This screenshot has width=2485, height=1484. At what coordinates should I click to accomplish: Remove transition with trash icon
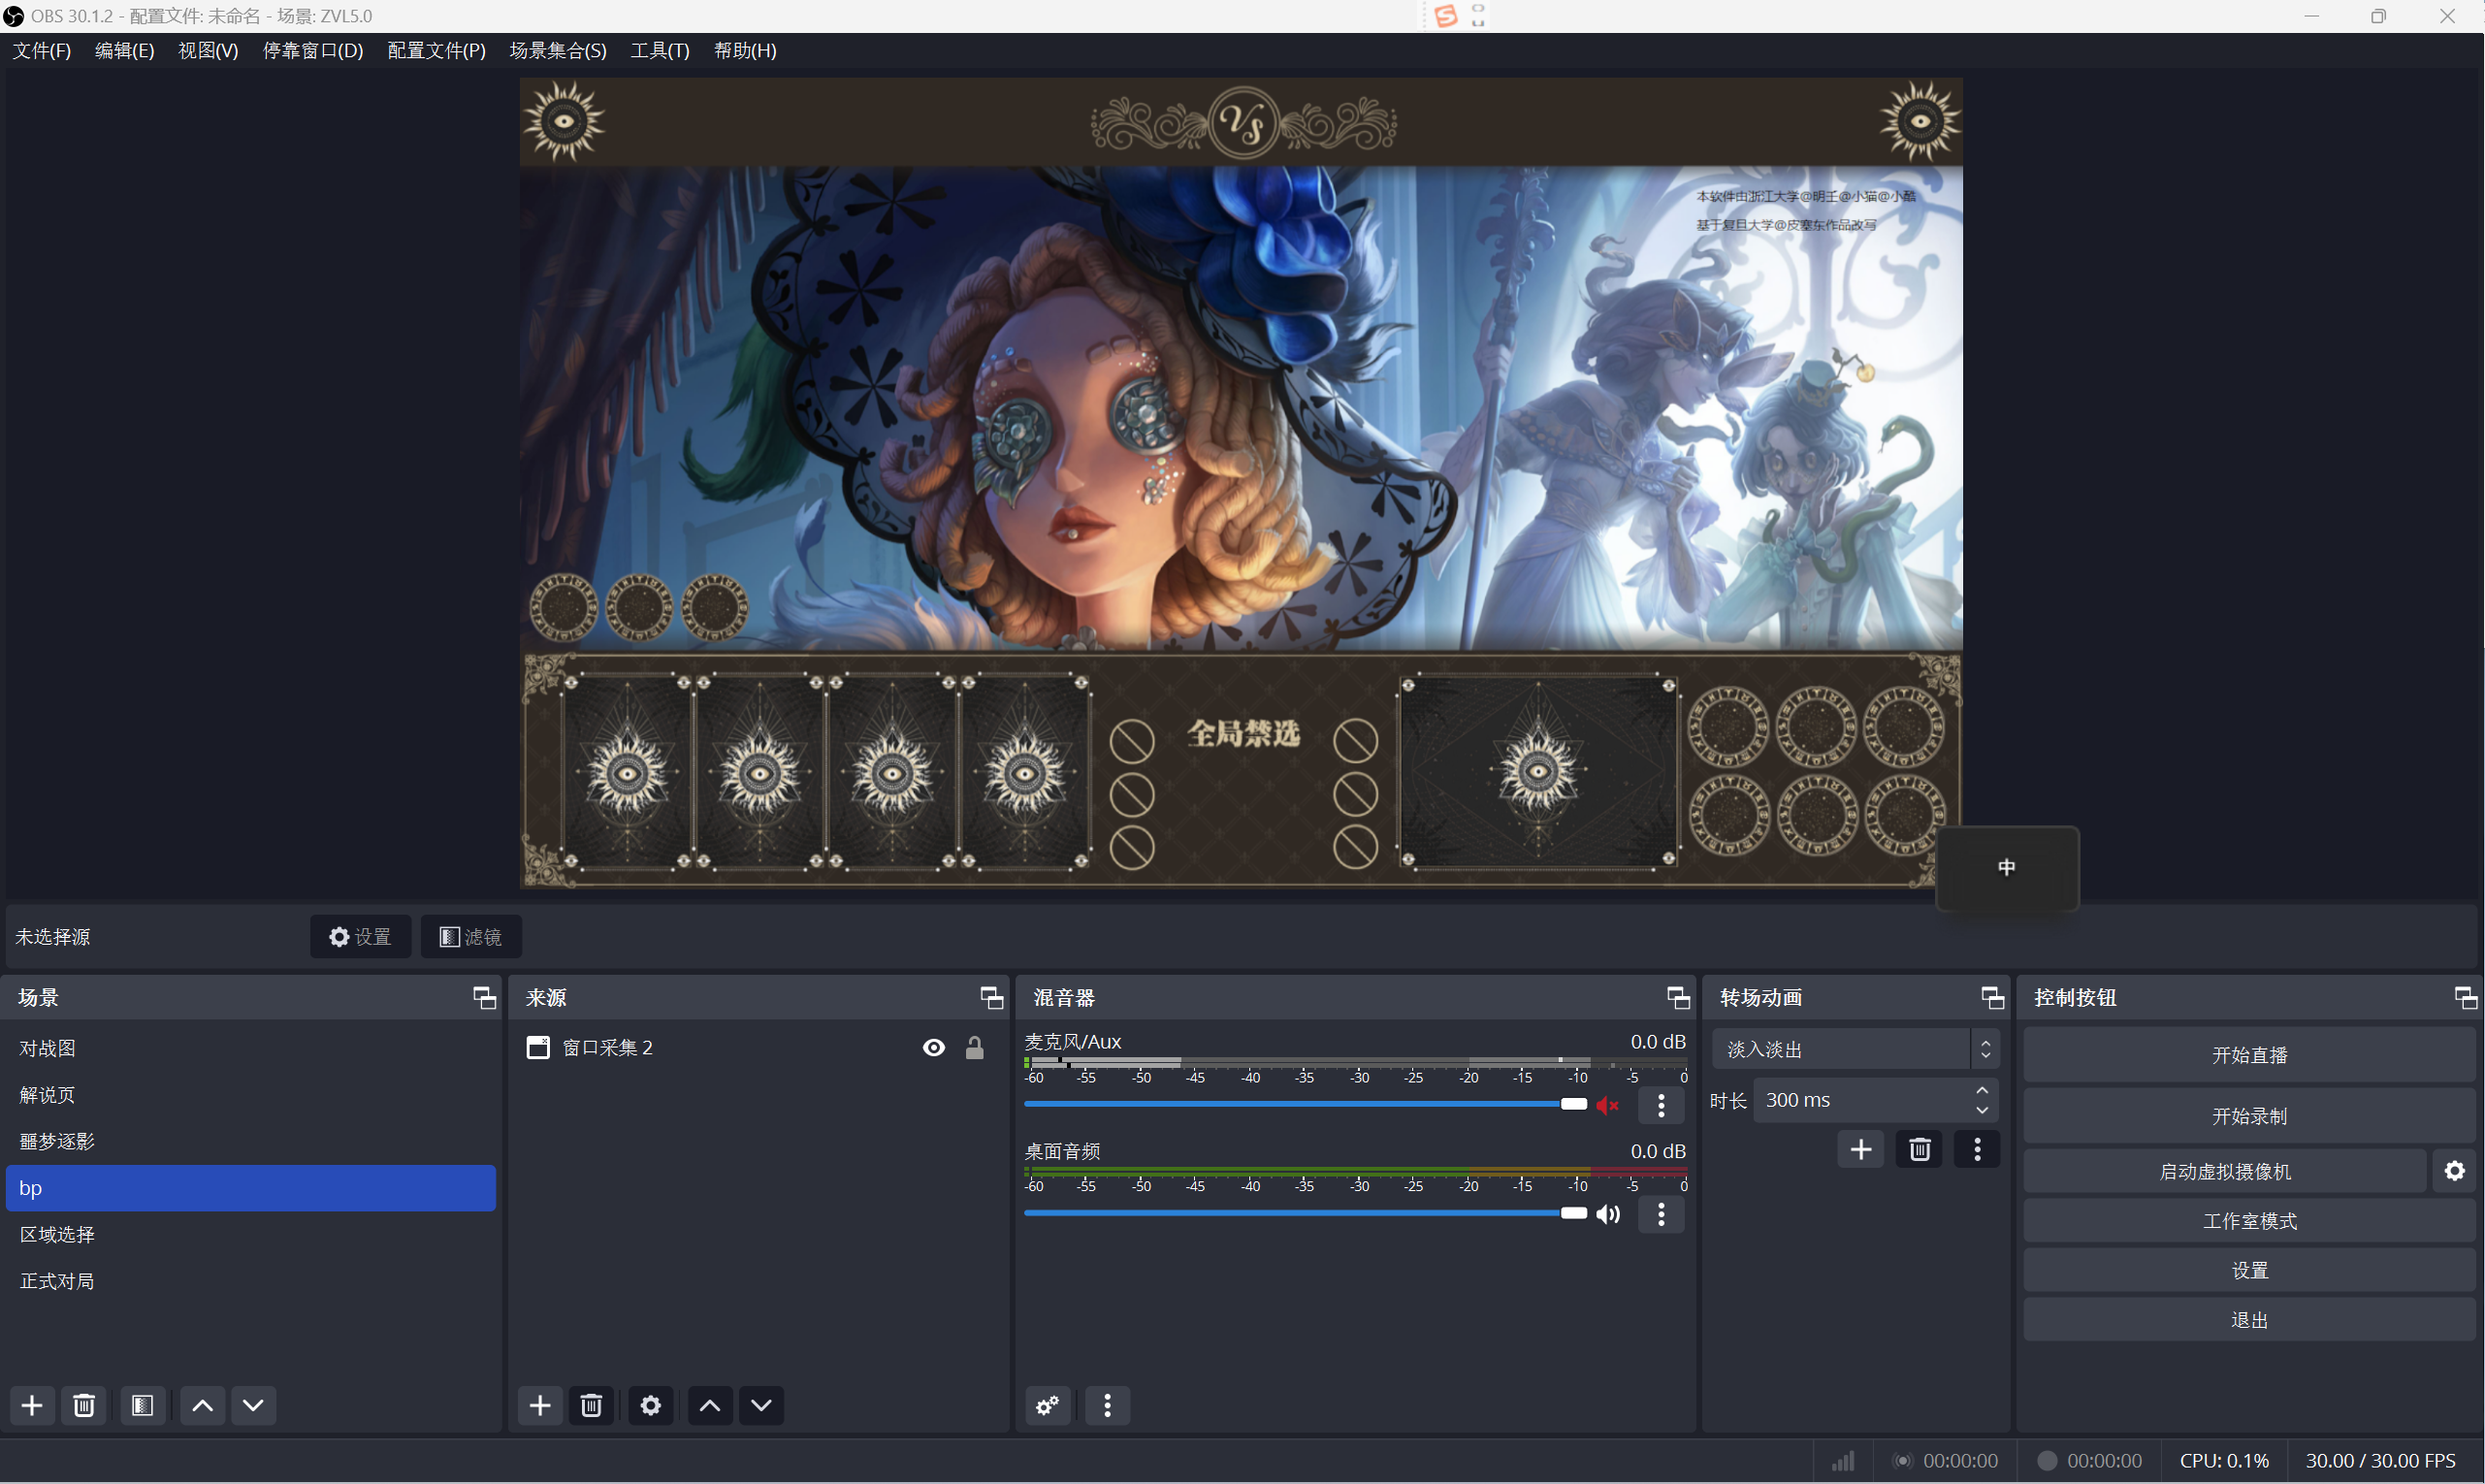[x=1919, y=1149]
